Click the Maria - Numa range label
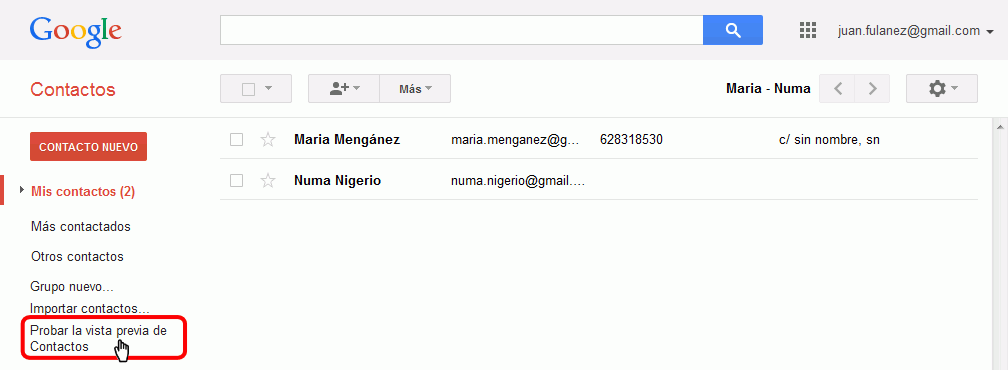Screen dimensions: 1008x370 [x=768, y=89]
